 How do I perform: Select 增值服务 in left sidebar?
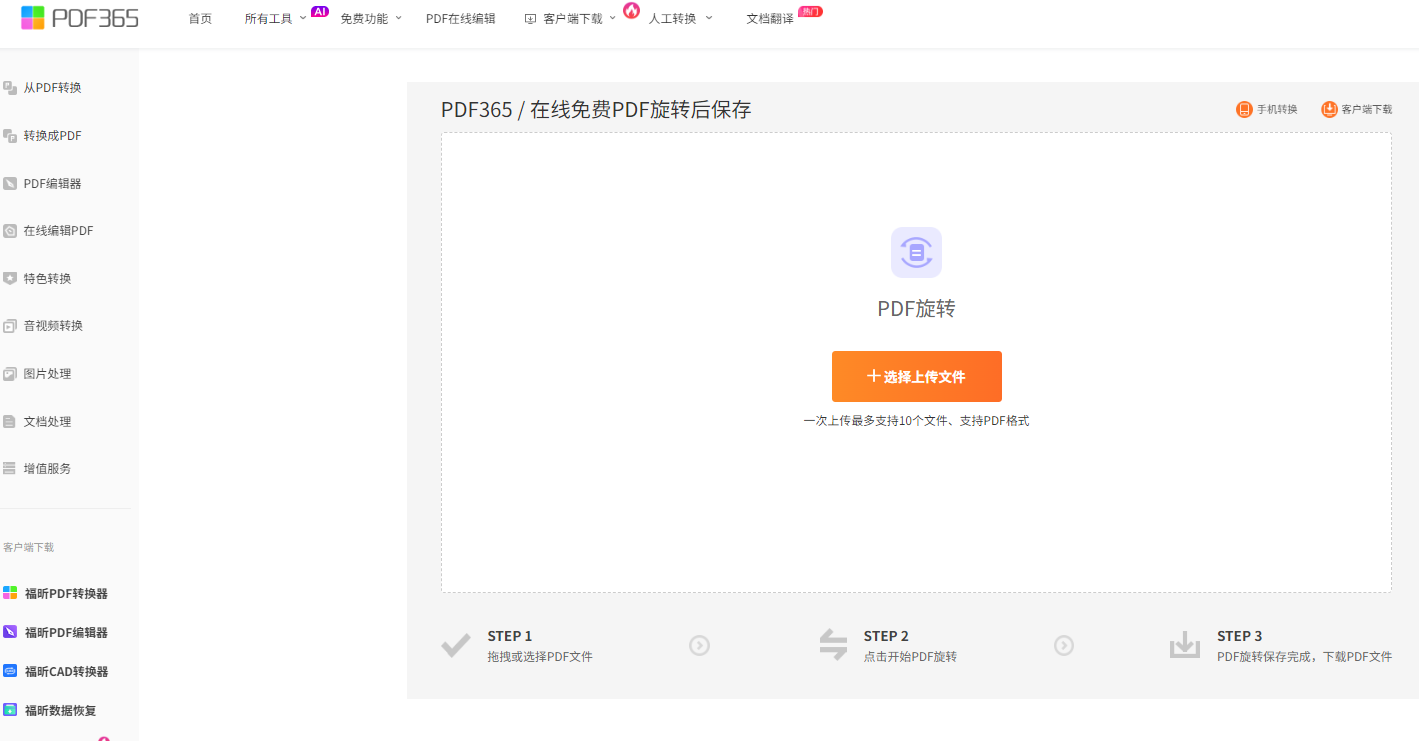47,468
